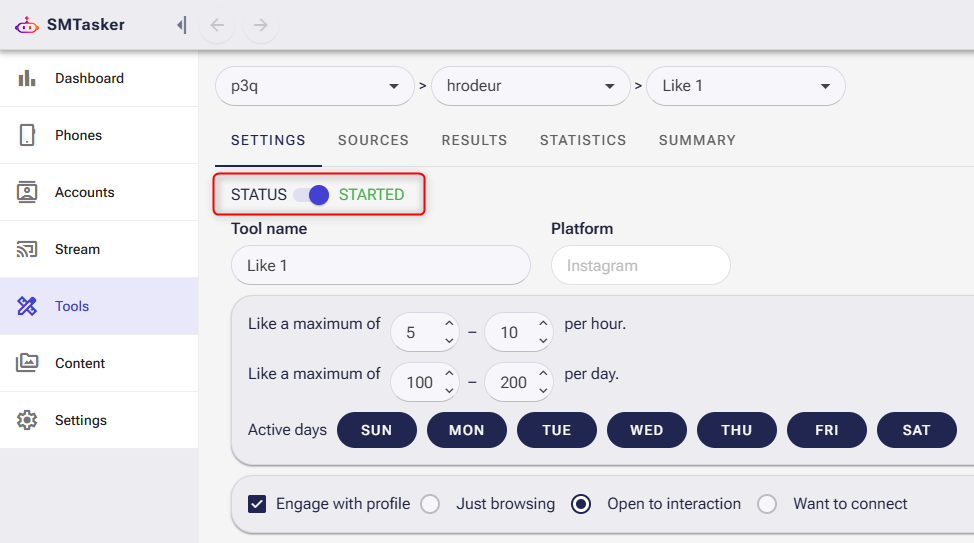The height and width of the screenshot is (543, 974).
Task: Choose the Want to connect radio option
Action: (767, 504)
